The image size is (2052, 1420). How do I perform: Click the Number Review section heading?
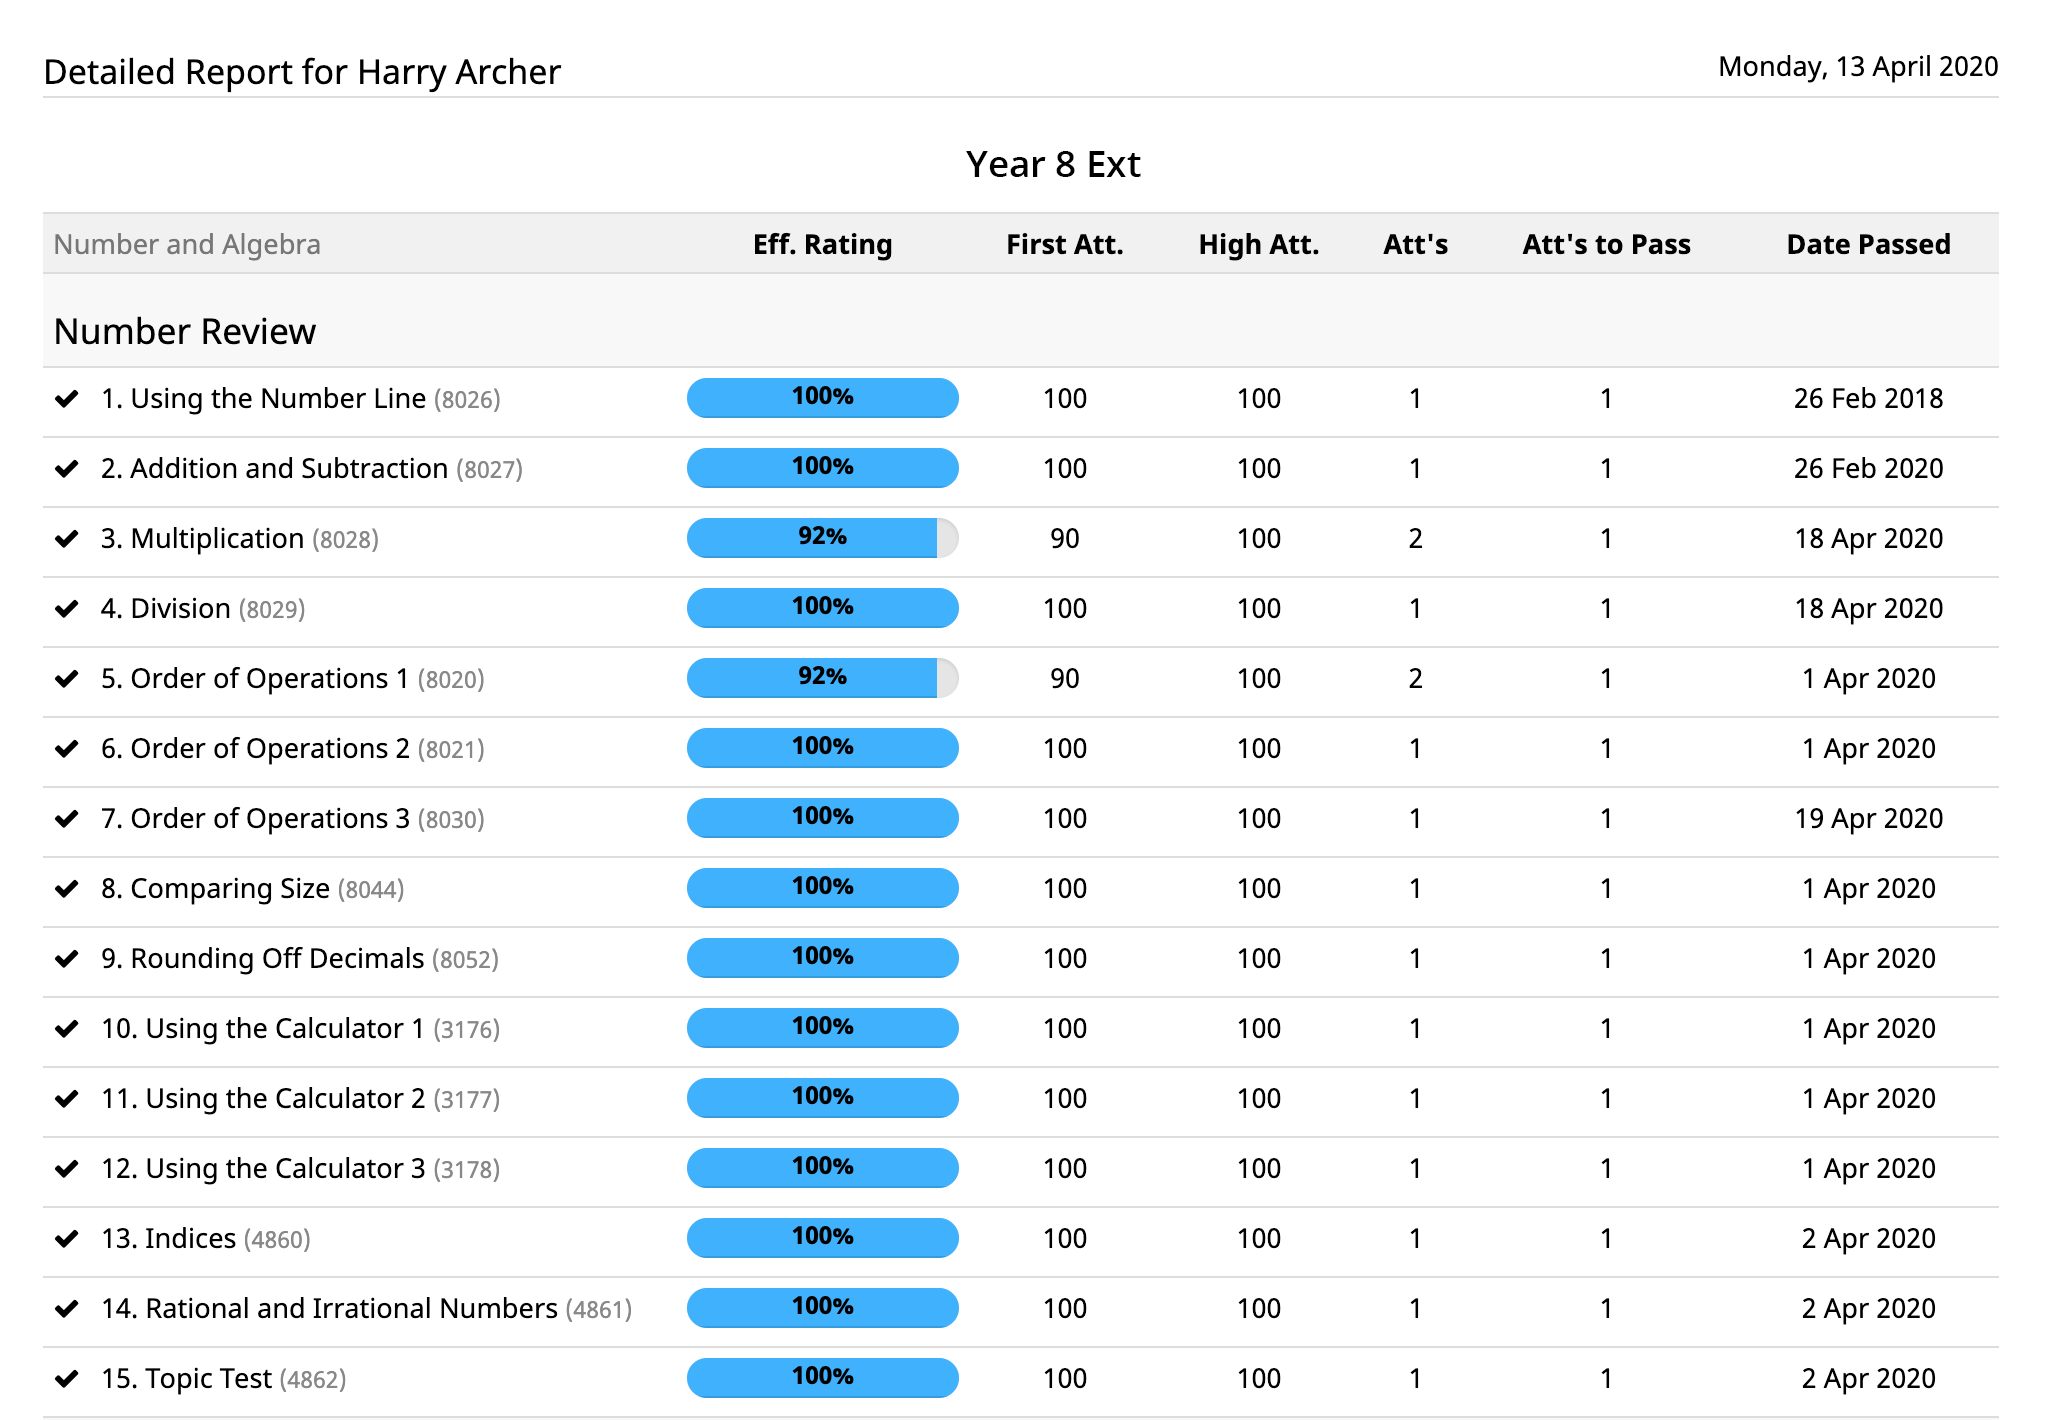coord(185,332)
